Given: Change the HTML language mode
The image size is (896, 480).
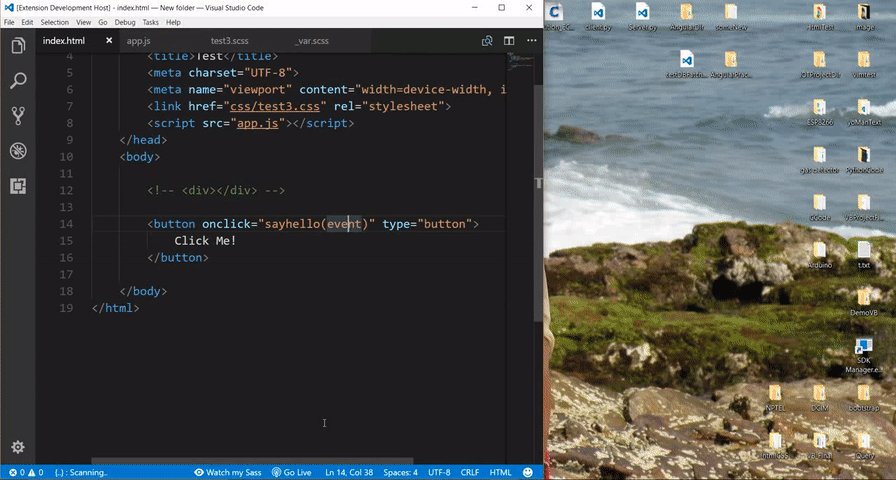Looking at the screenshot, I should coord(500,472).
